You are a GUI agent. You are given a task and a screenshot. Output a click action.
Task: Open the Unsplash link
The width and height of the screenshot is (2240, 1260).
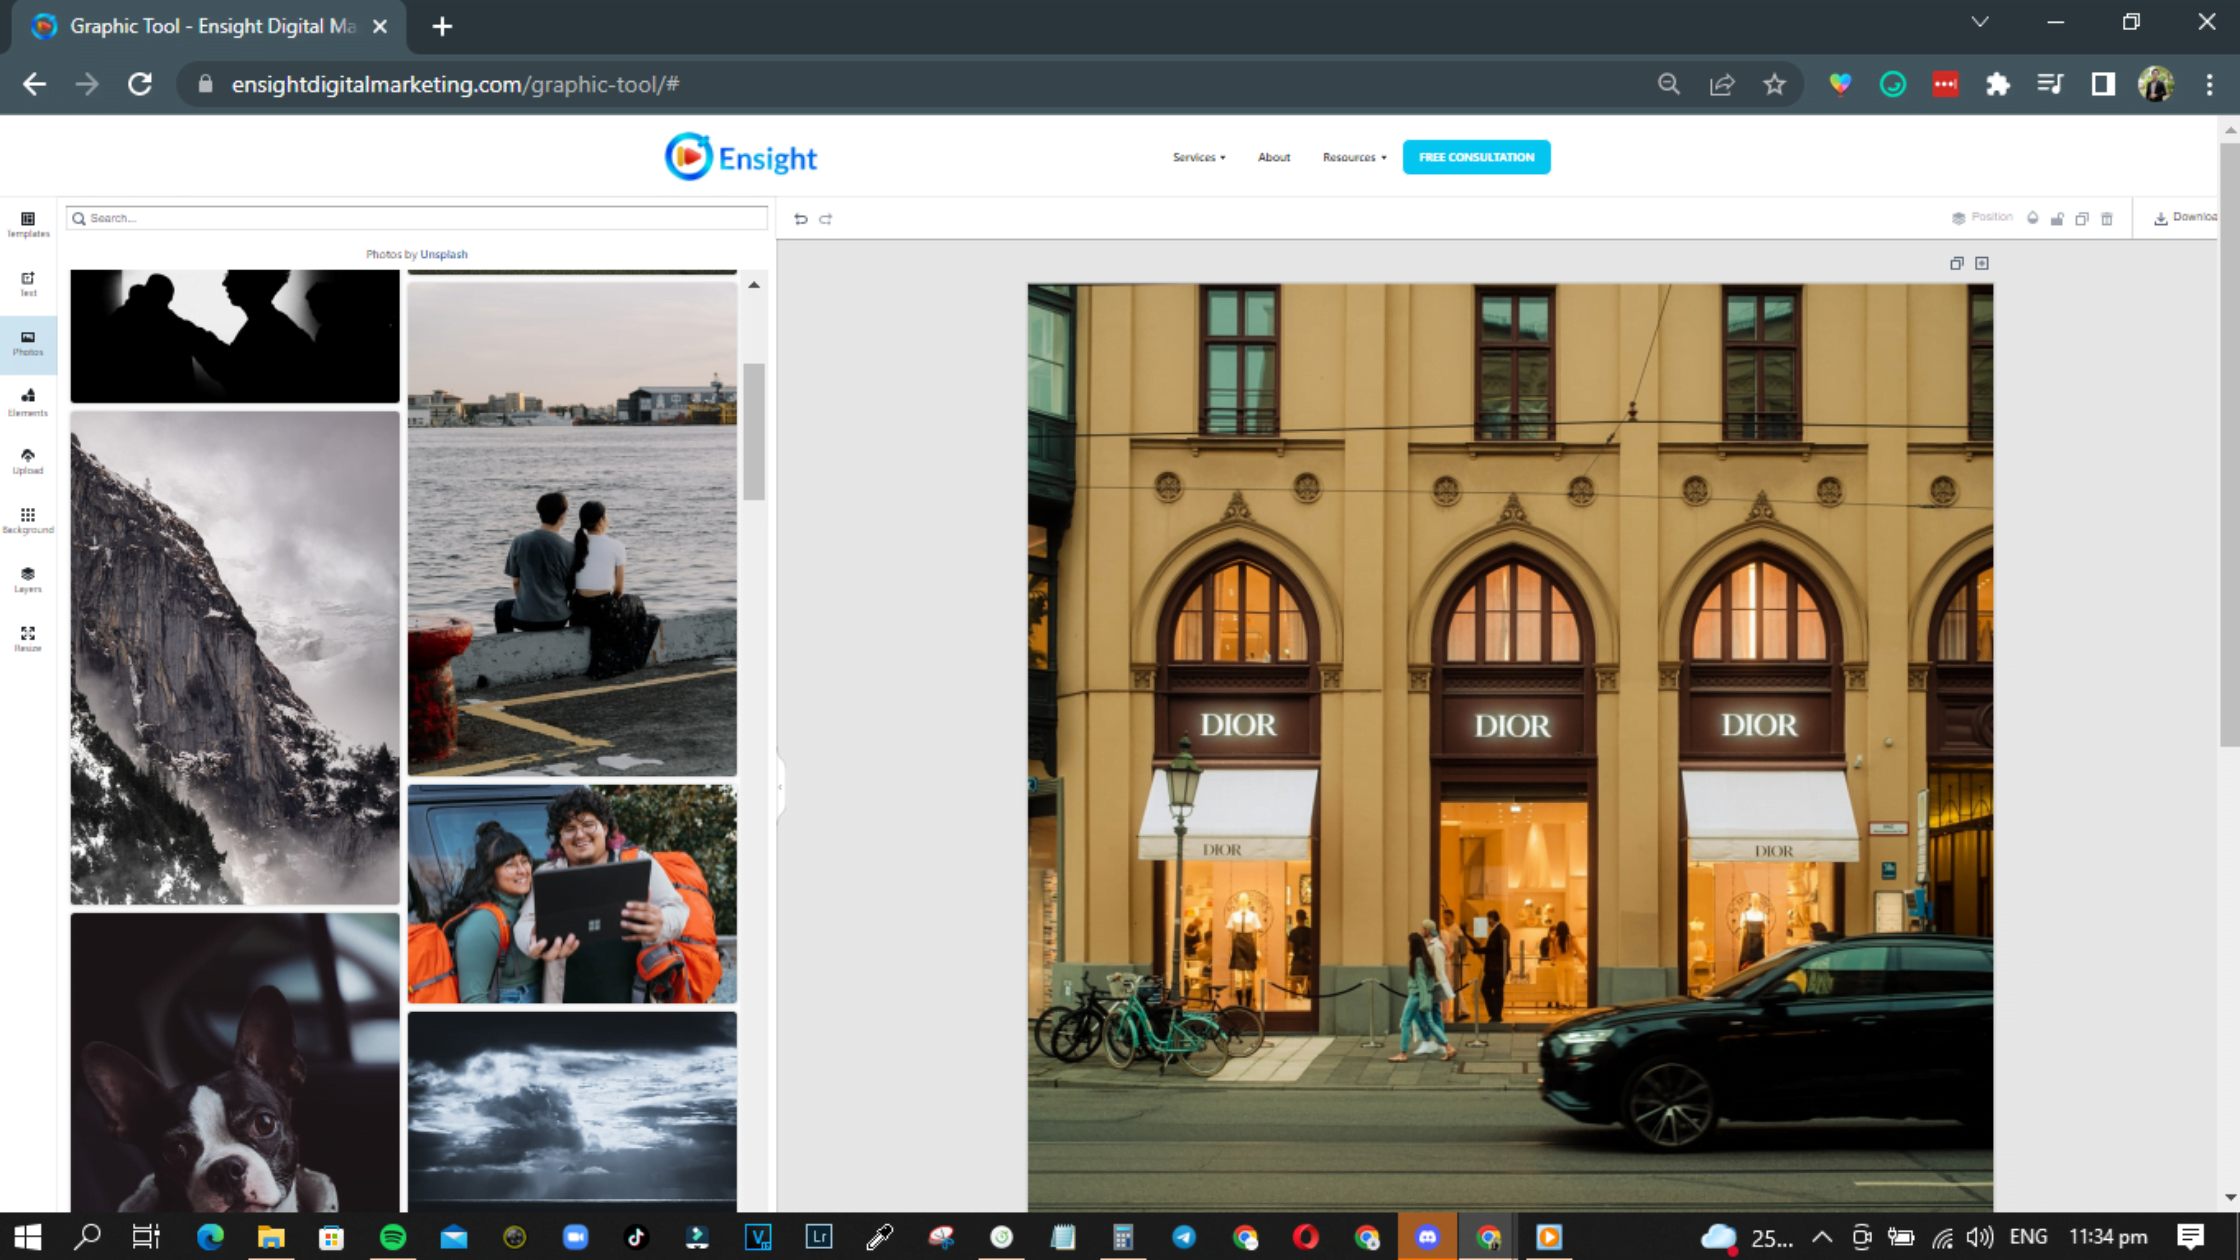click(444, 254)
